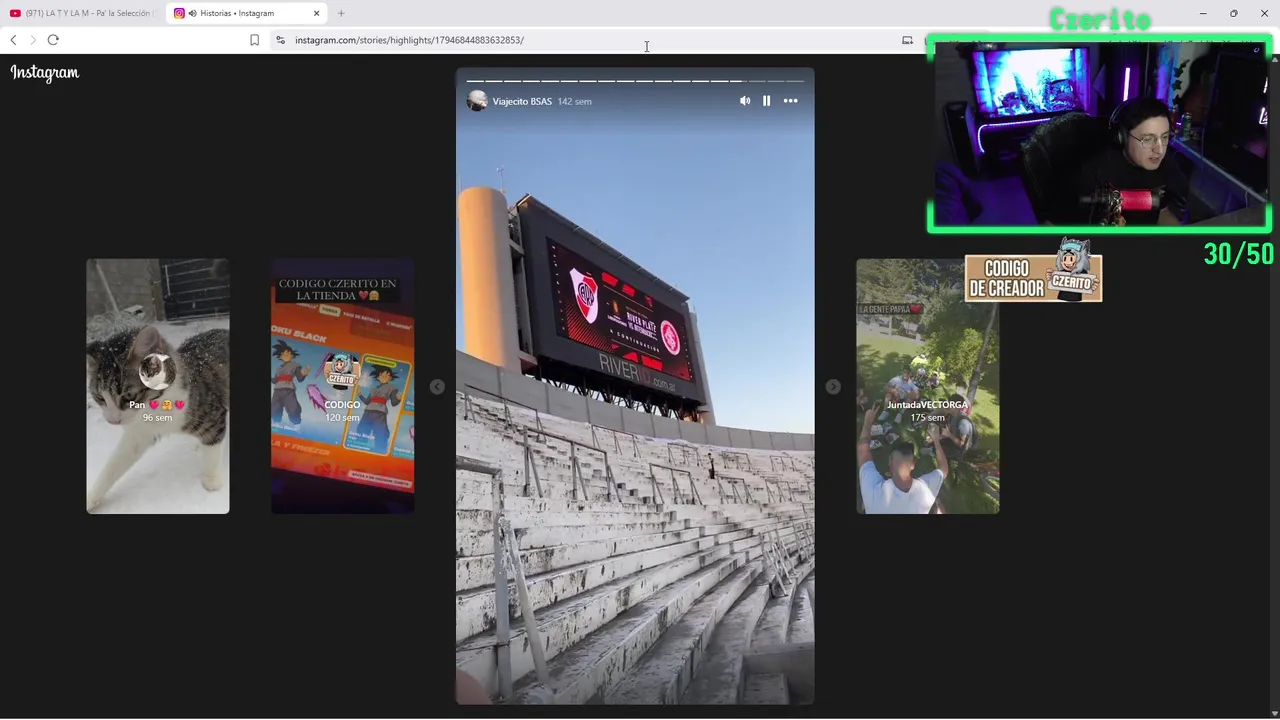Open the CODIGO highlight thumbnail
This screenshot has height=720, width=1280.
[342, 386]
